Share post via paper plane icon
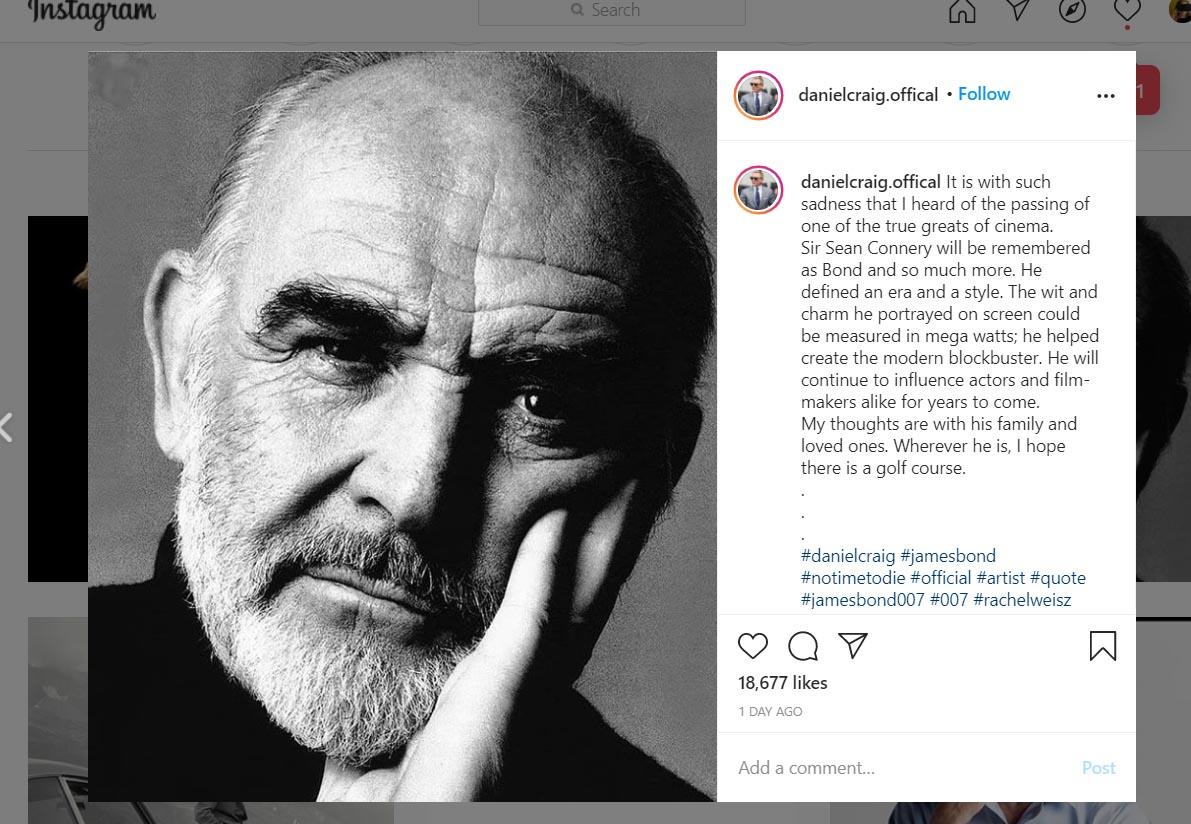 [x=853, y=646]
